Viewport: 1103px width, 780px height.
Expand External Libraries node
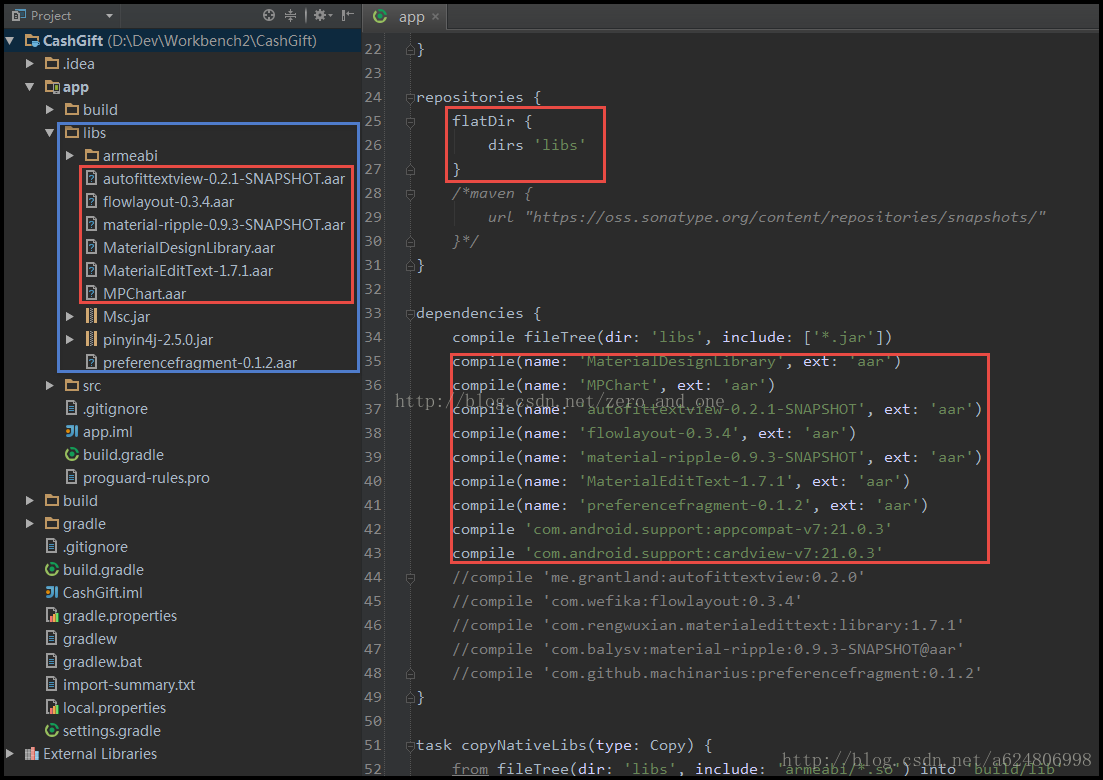tap(10, 754)
